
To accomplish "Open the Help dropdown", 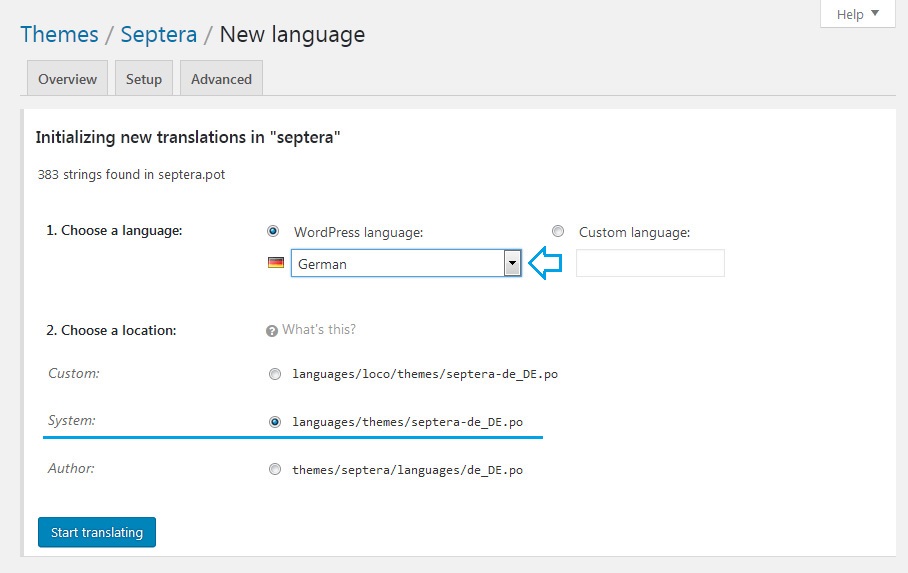I will click(x=858, y=14).
